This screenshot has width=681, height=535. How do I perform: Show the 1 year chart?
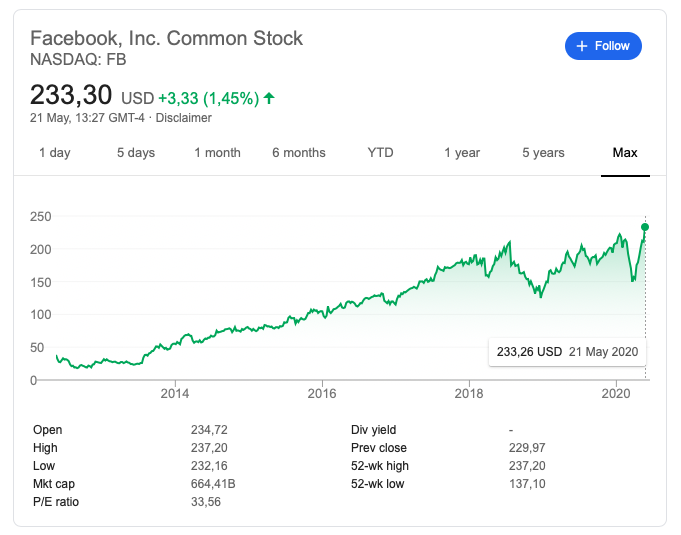point(462,153)
